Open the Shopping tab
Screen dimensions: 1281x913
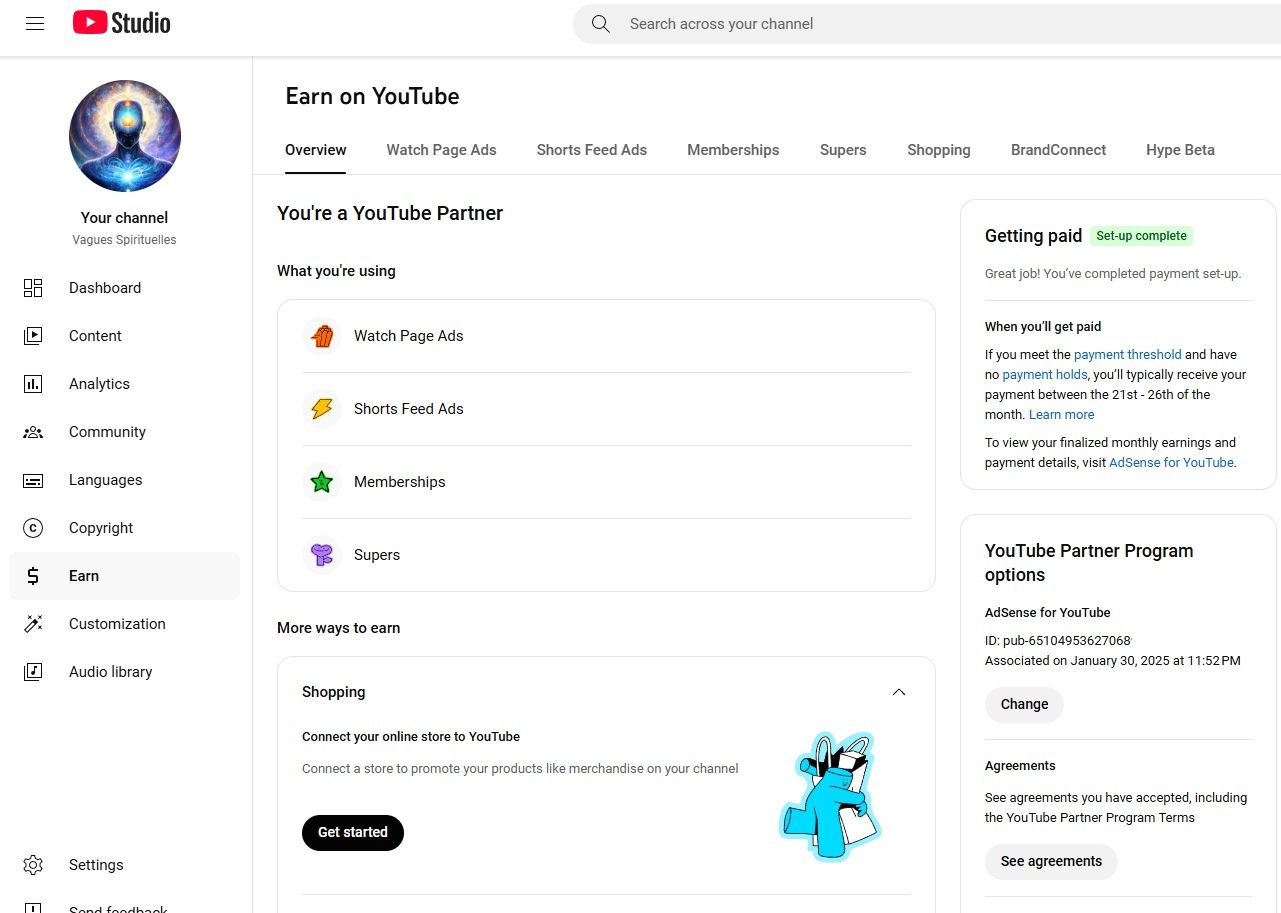939,150
